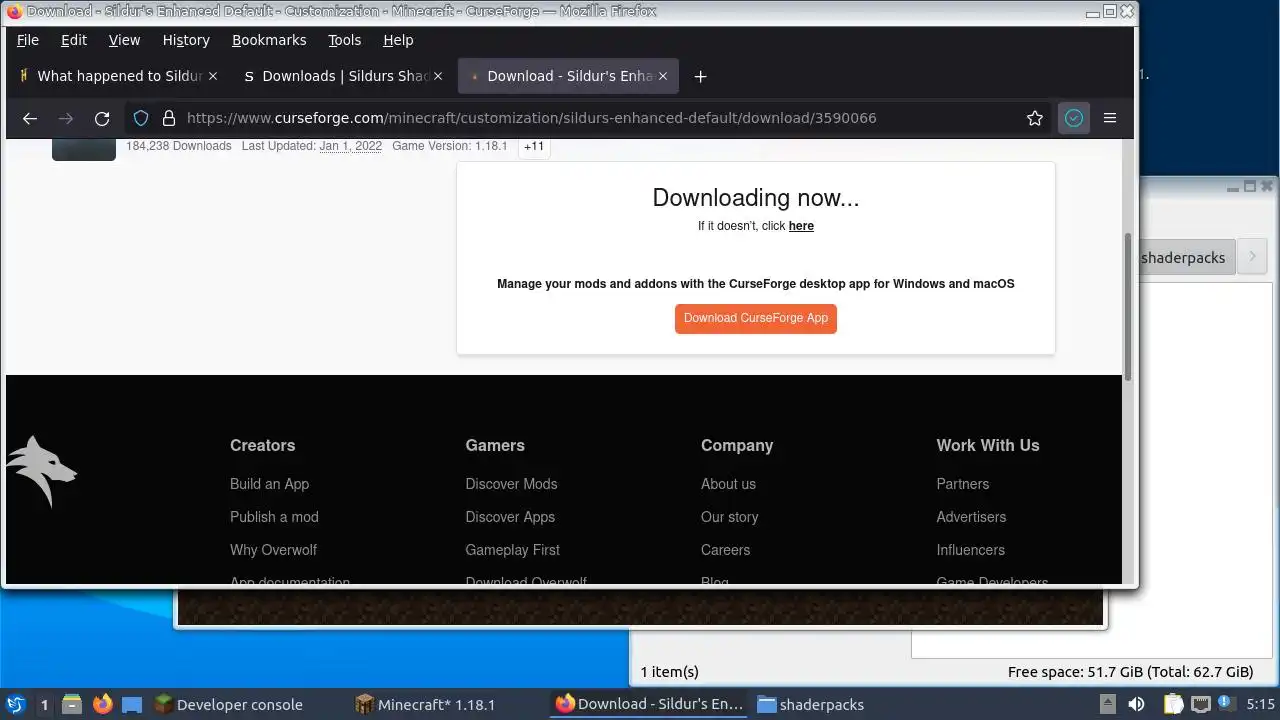Viewport: 1280px width, 720px height.
Task: Click the 'here' download link
Action: (801, 226)
